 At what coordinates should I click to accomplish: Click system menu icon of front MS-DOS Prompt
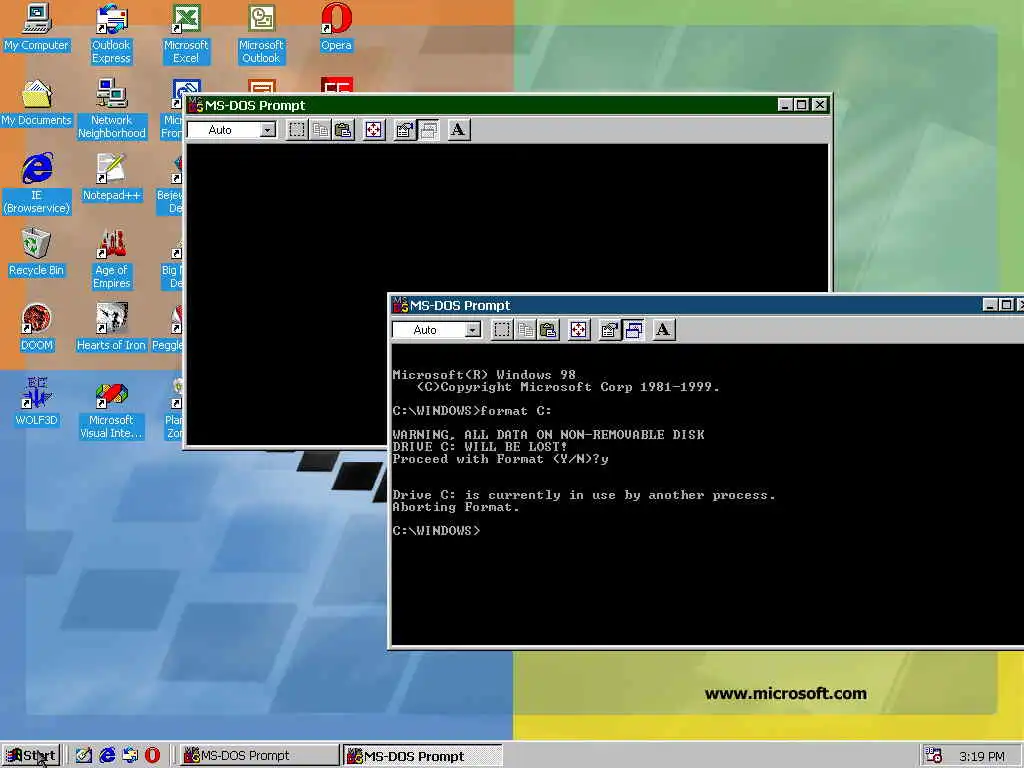[x=400, y=305]
